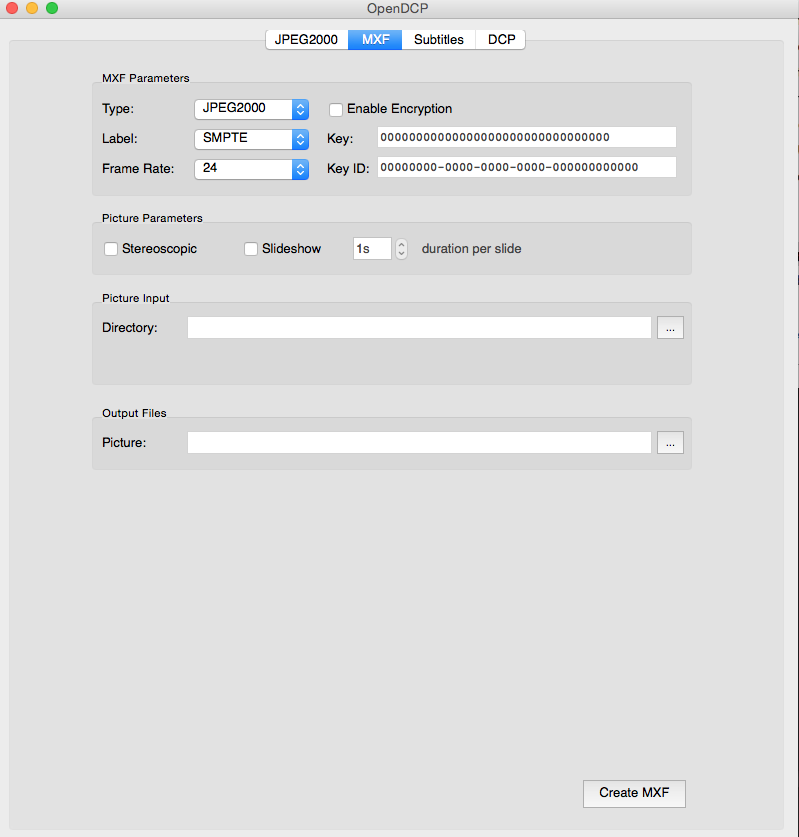Select the MXF tab
This screenshot has height=837, width=799.
tap(375, 40)
